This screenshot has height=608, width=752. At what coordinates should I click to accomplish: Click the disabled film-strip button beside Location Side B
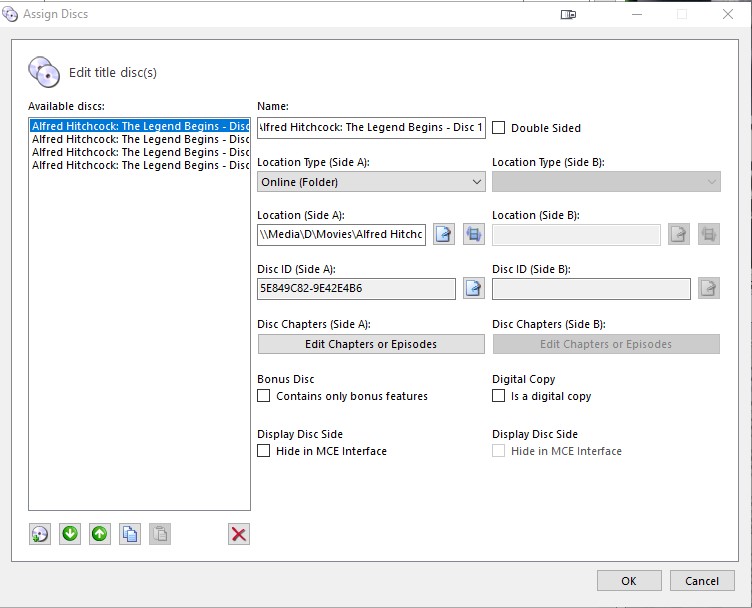tap(709, 234)
